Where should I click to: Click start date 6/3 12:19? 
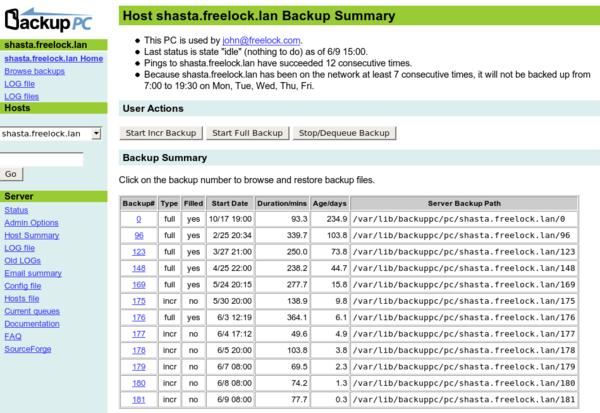[x=235, y=318]
